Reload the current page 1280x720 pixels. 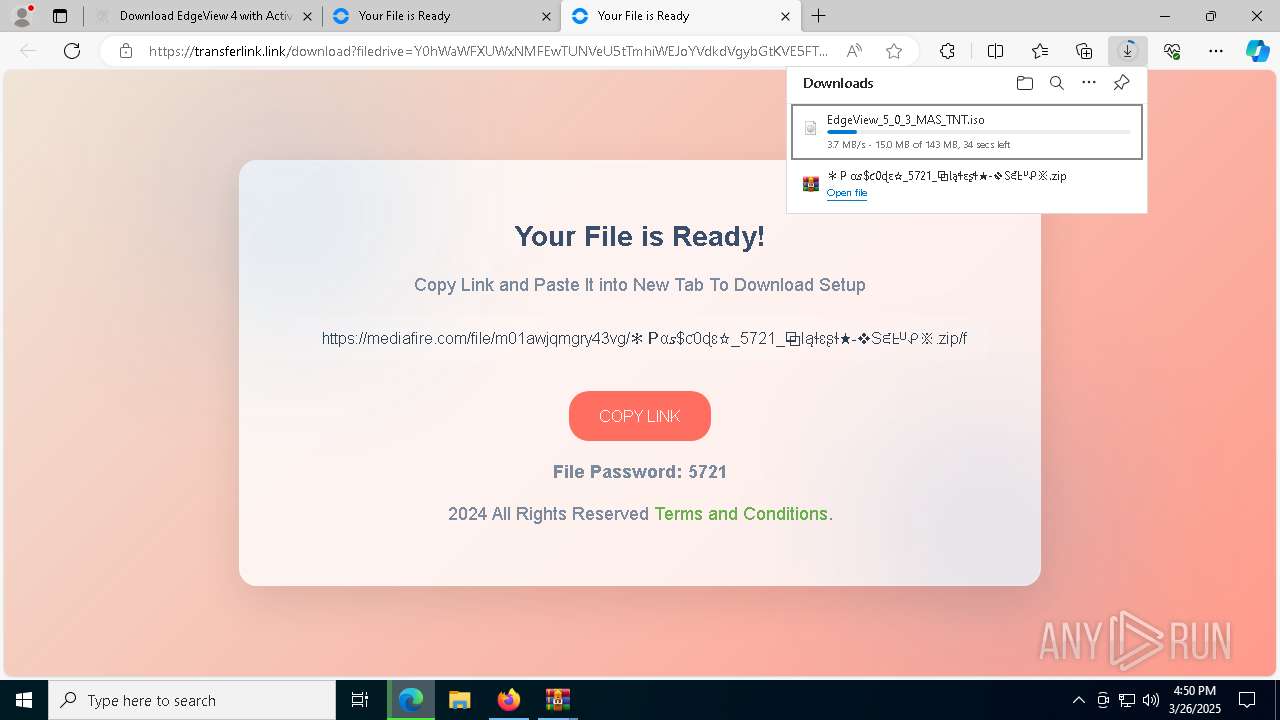click(72, 51)
